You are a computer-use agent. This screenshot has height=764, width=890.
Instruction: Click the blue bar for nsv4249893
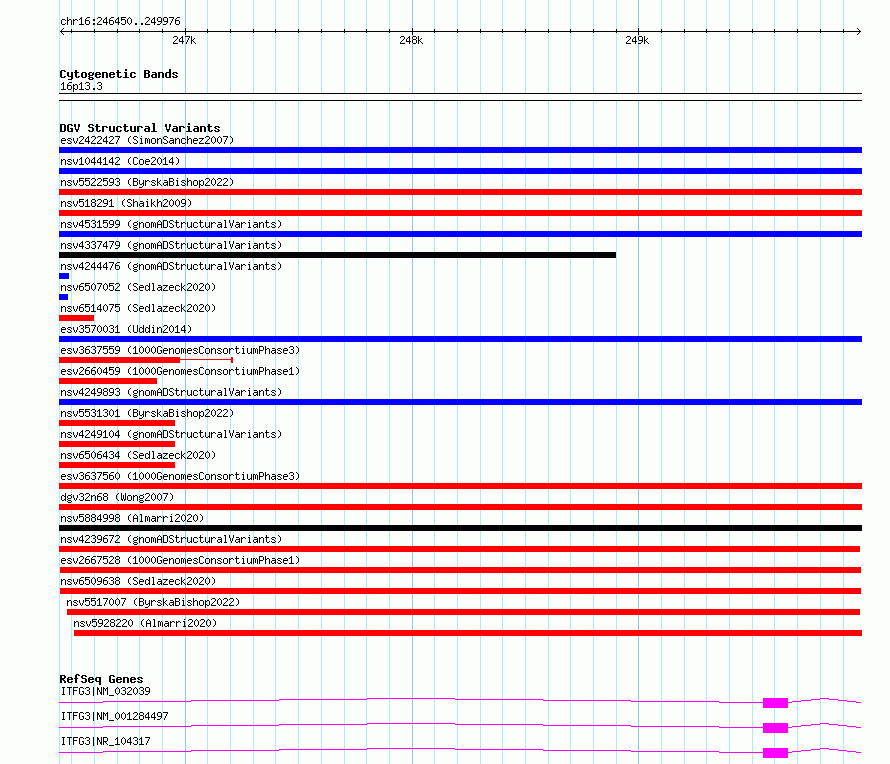(x=460, y=402)
